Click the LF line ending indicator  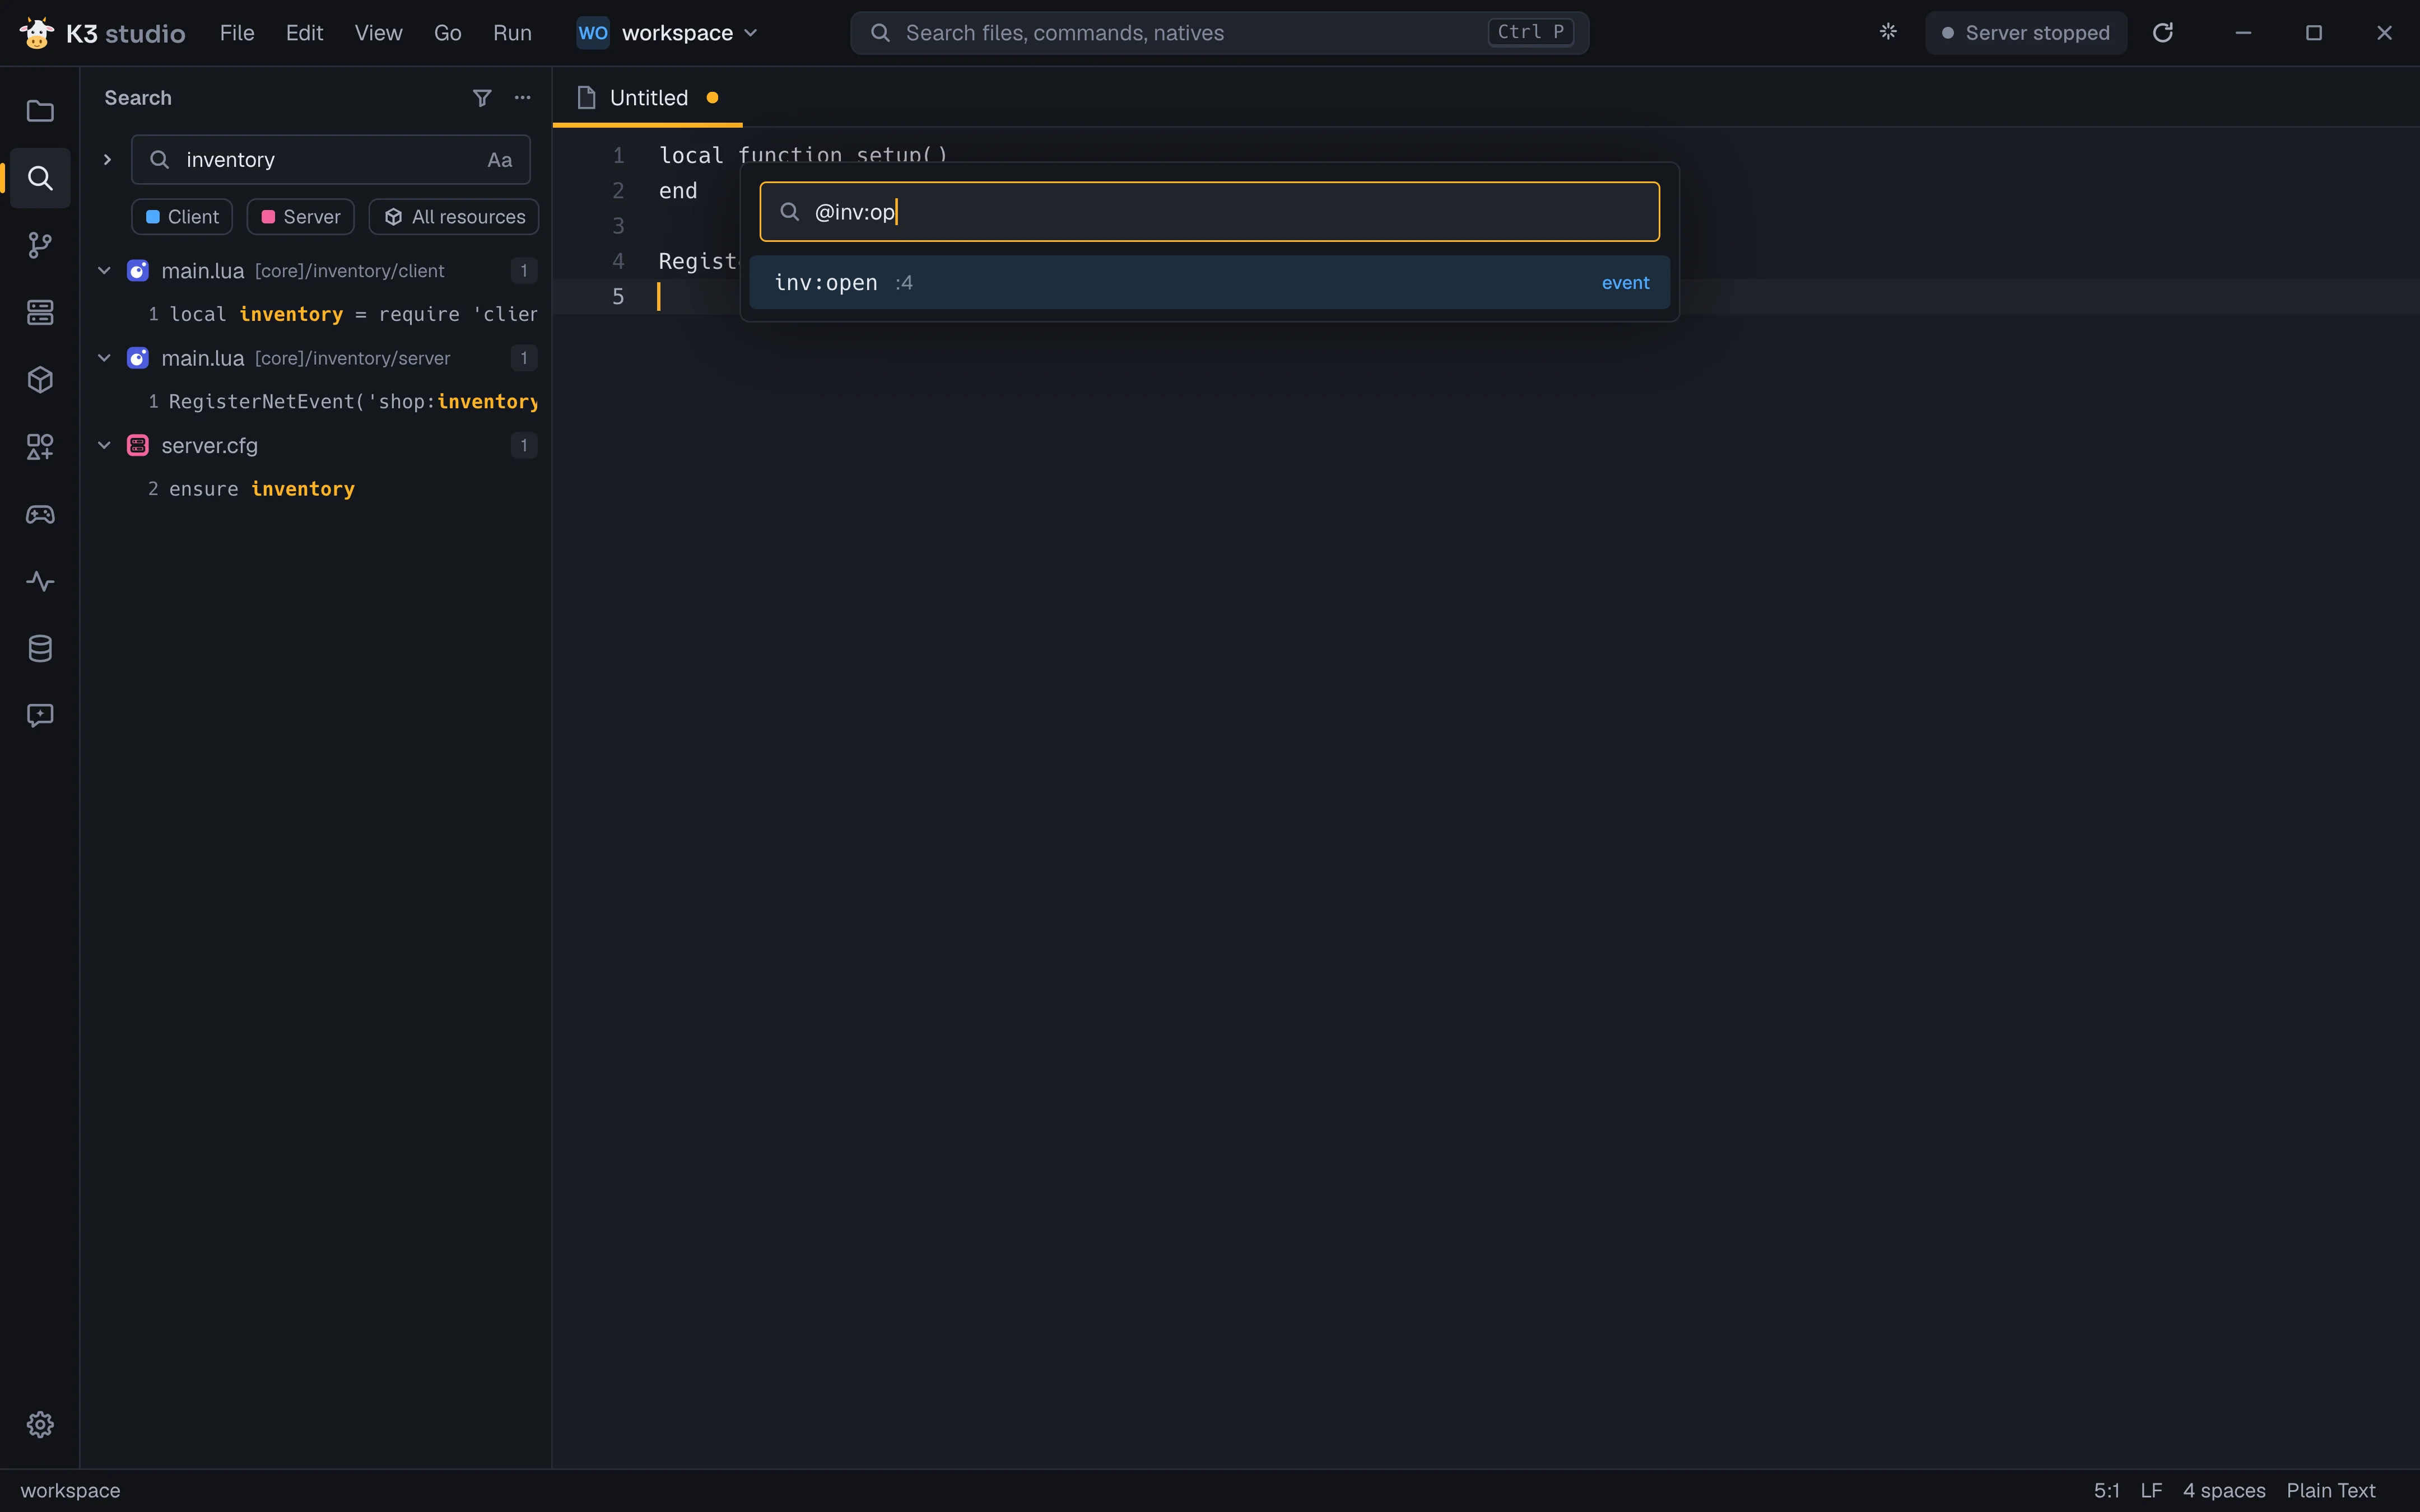coord(2151,1490)
